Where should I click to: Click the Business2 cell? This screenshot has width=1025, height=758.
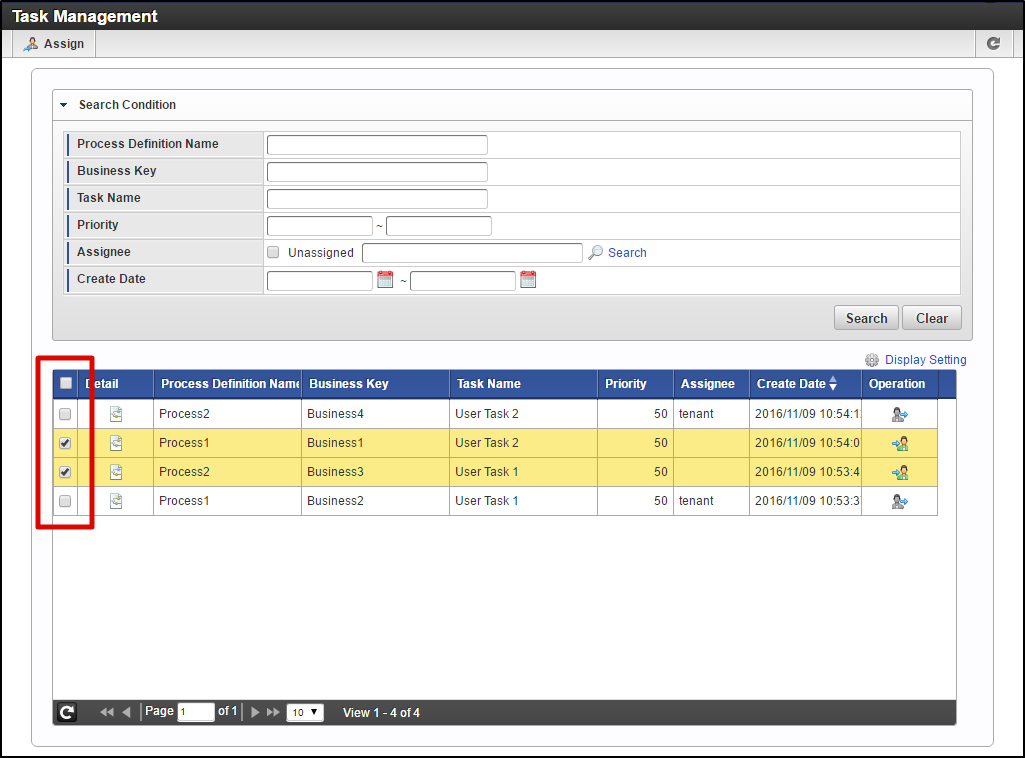[x=375, y=501]
